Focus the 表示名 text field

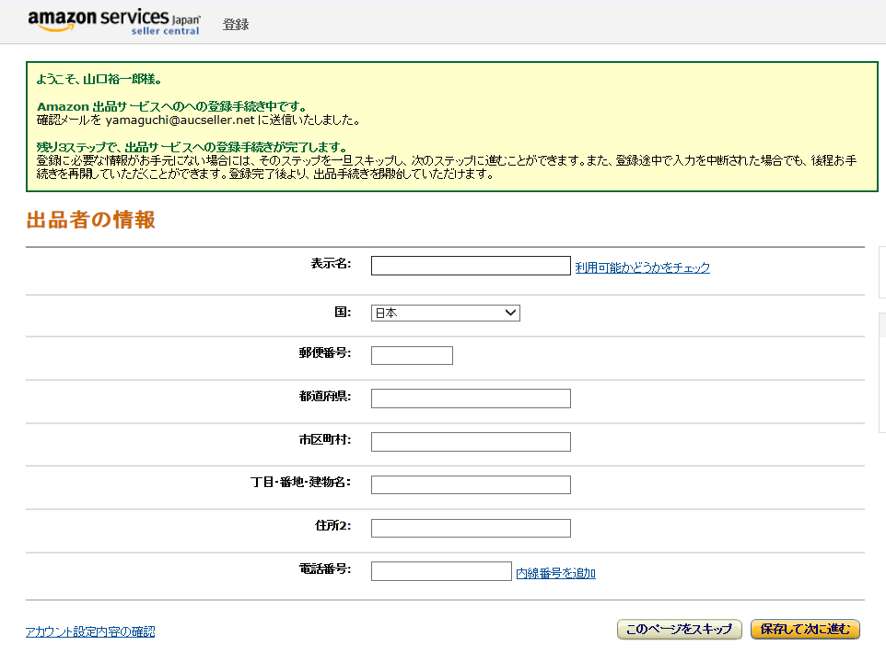click(x=470, y=266)
